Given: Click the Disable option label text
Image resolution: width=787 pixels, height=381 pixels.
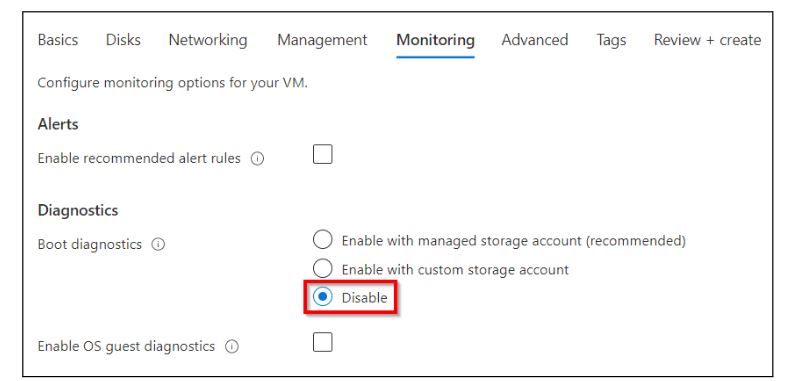Looking at the screenshot, I should coord(364,298).
